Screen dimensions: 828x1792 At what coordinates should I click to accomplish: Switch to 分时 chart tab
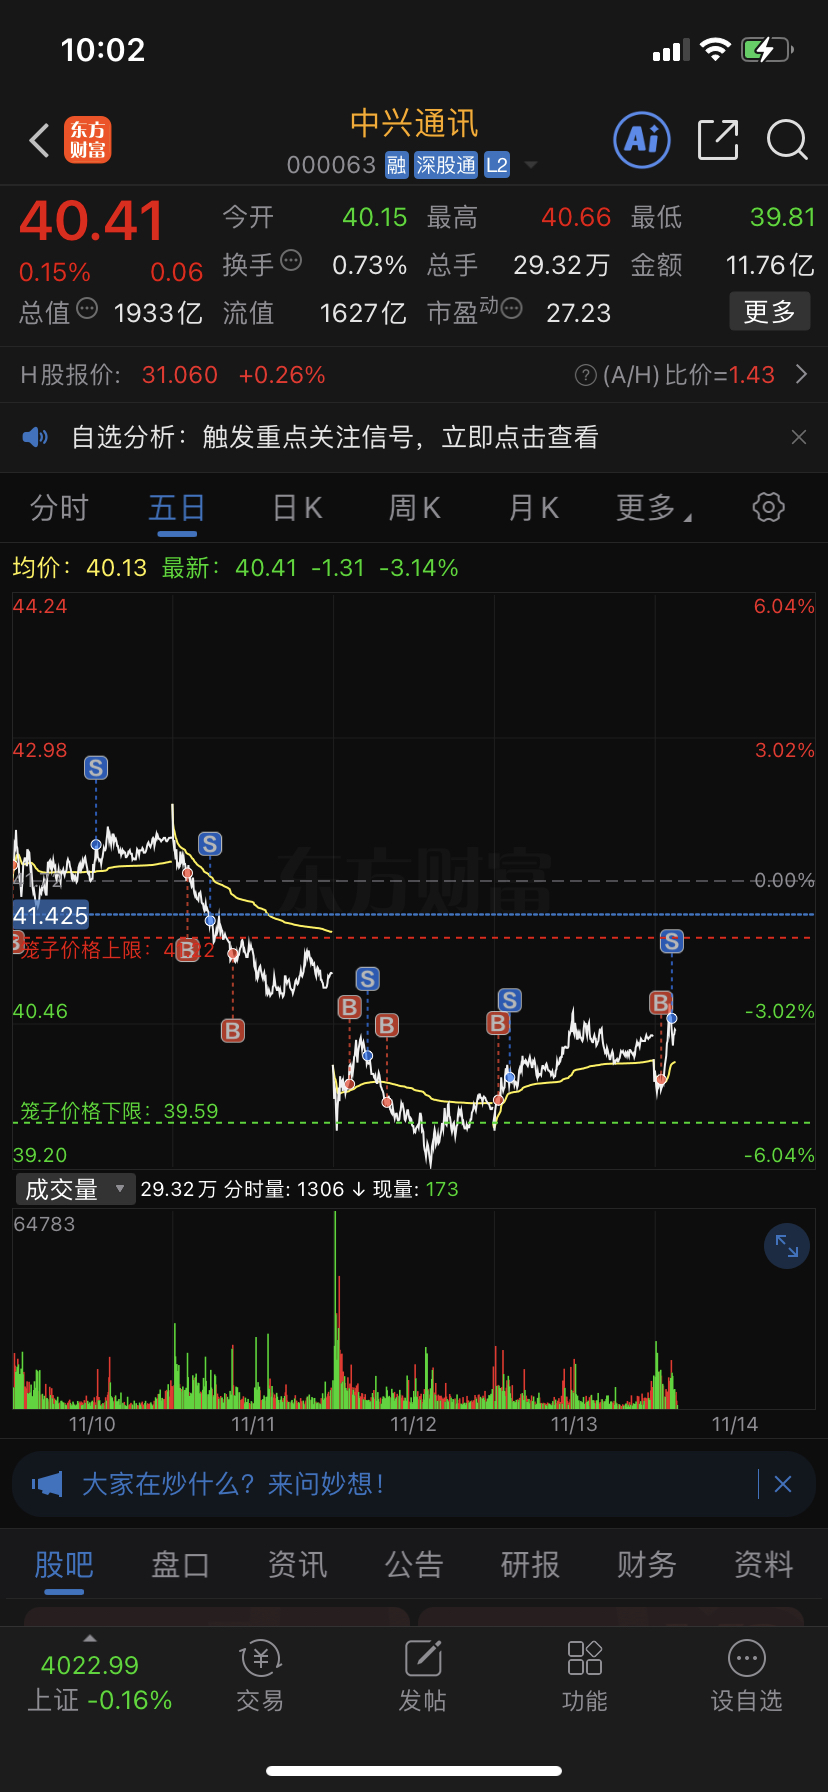point(60,508)
